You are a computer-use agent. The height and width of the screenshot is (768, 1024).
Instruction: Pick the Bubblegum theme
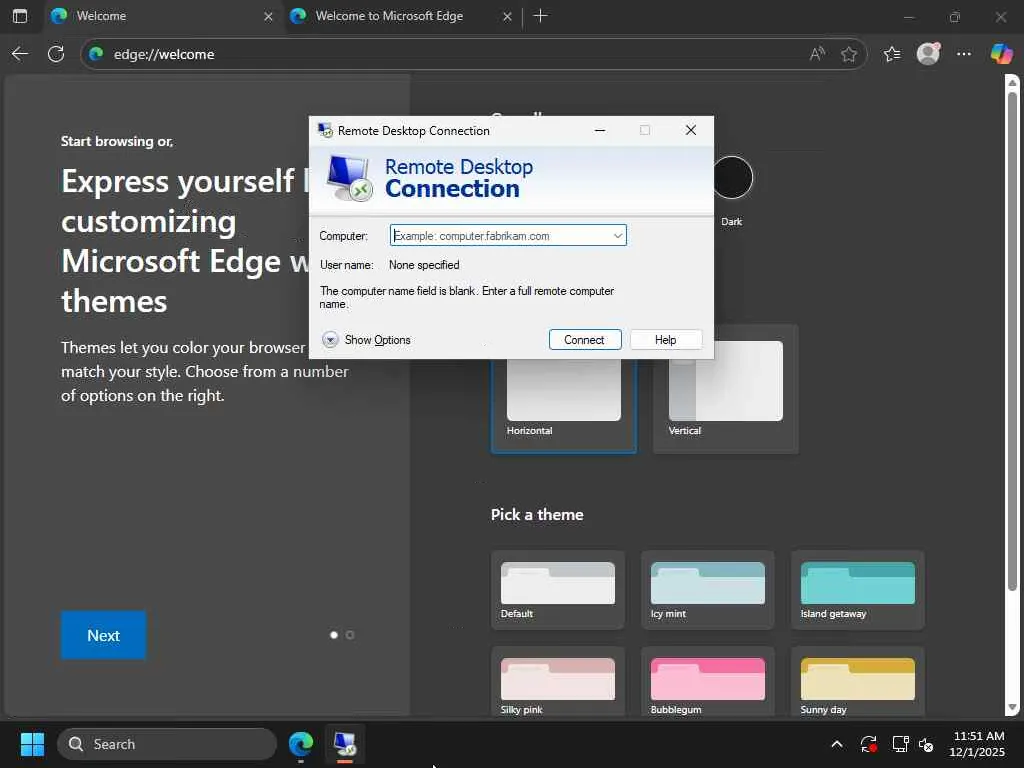[x=708, y=682]
